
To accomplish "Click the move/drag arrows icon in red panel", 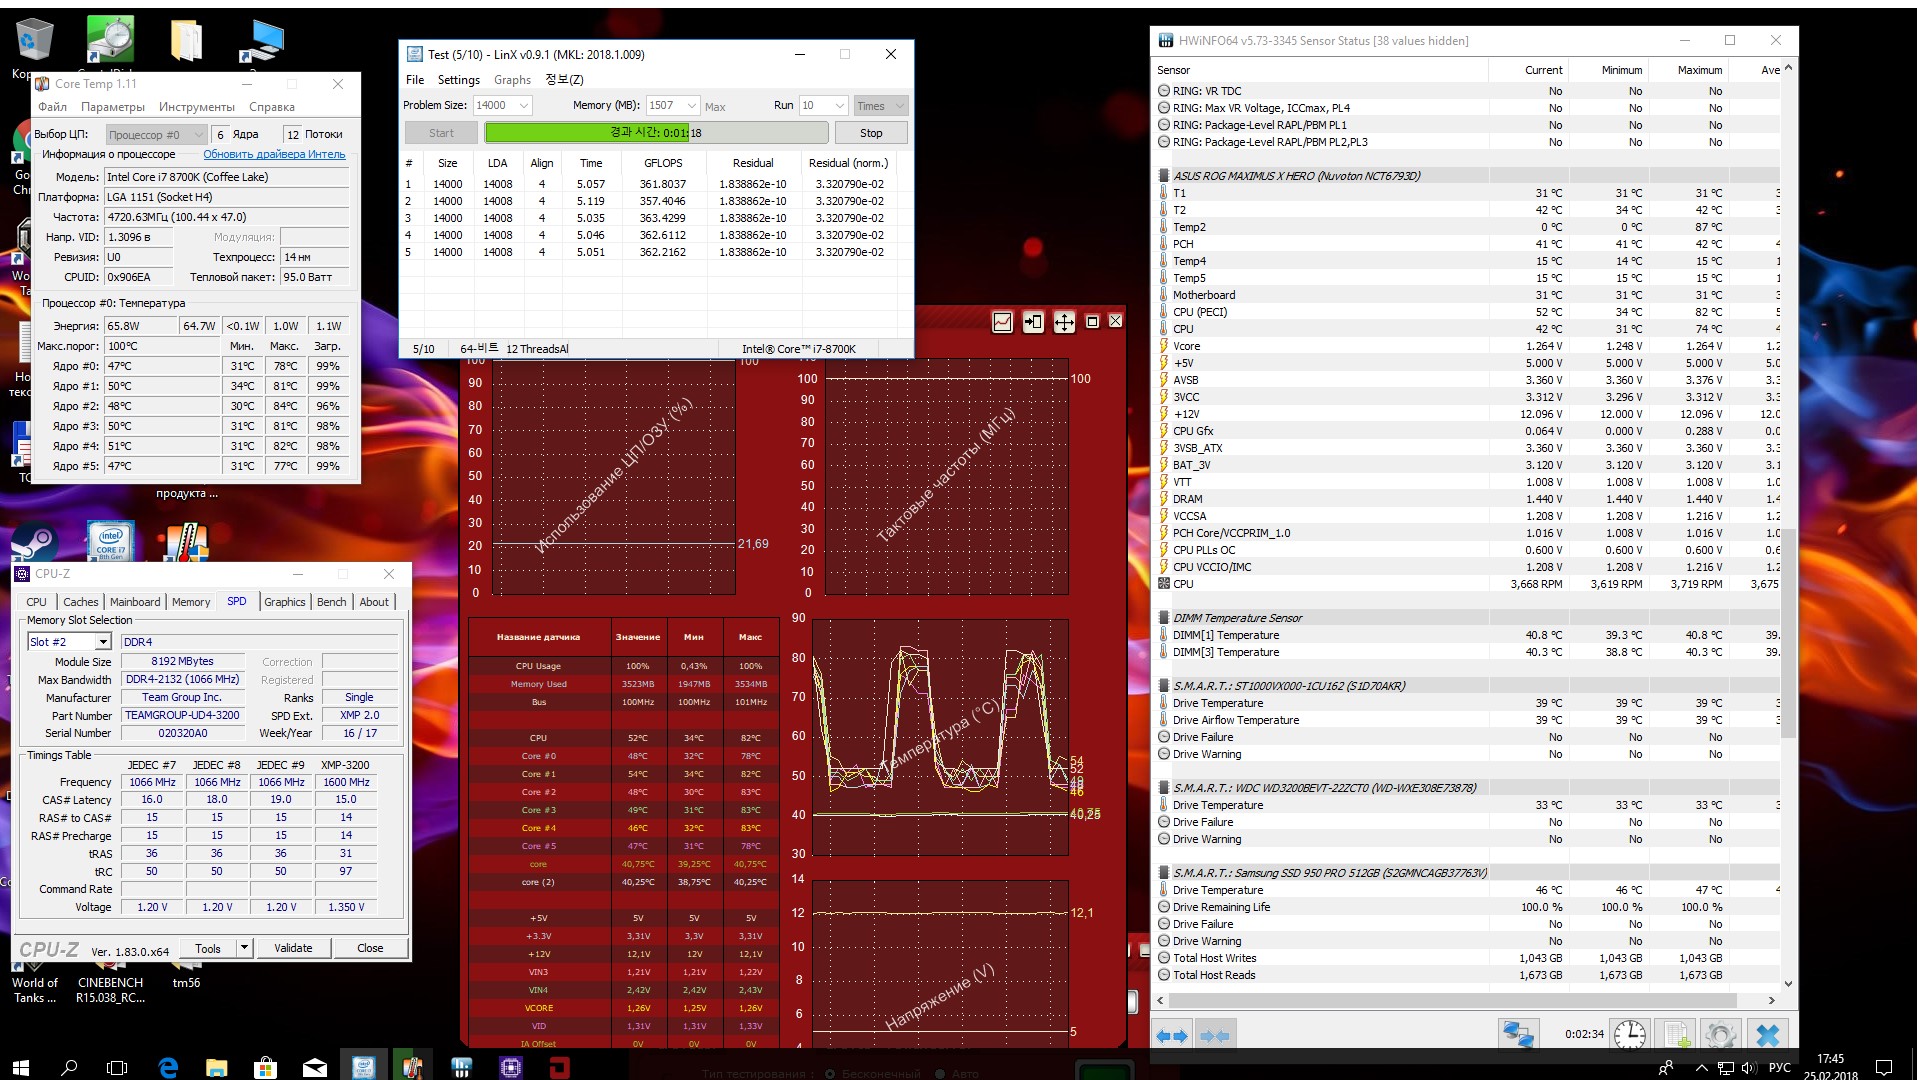I will [x=1064, y=322].
